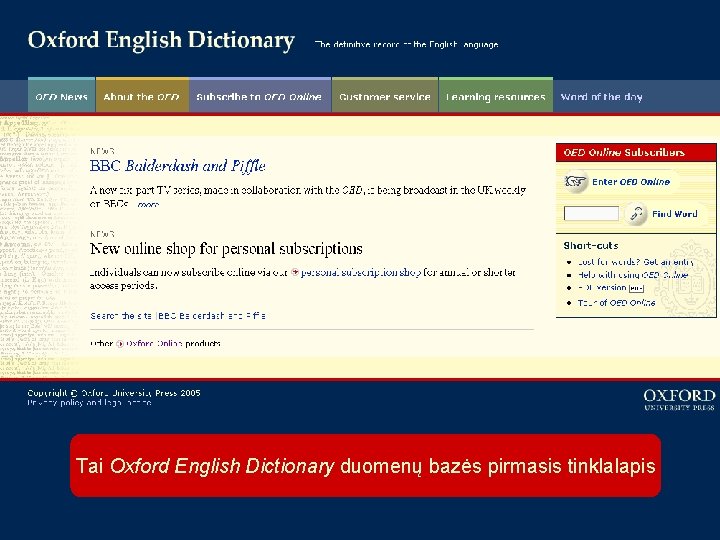Image resolution: width=720 pixels, height=540 pixels.
Task: Click the PDF badge icon
Action: [636, 288]
